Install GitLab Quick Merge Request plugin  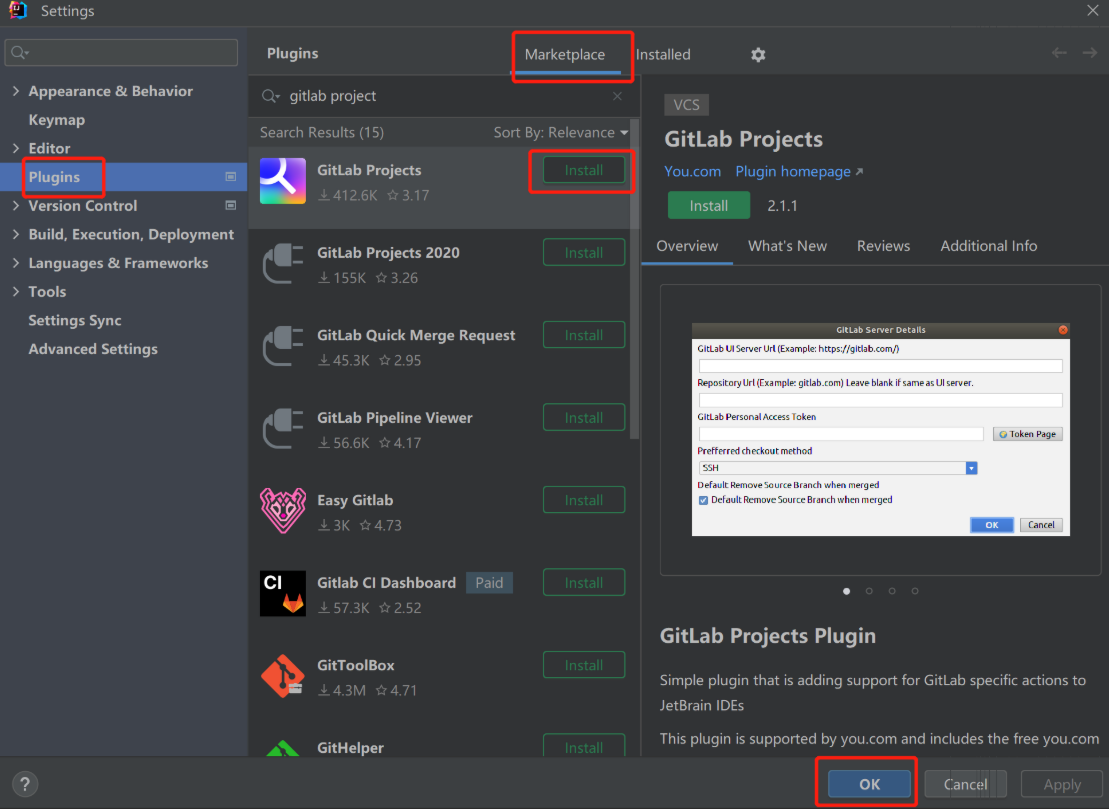click(x=583, y=335)
